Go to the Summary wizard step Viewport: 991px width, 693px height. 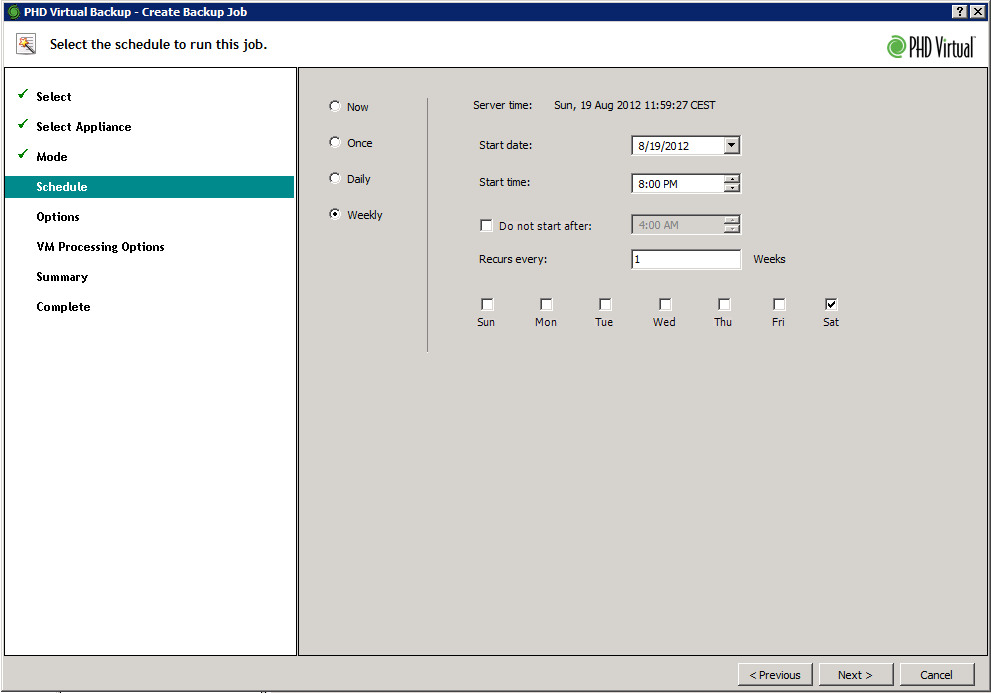[62, 277]
